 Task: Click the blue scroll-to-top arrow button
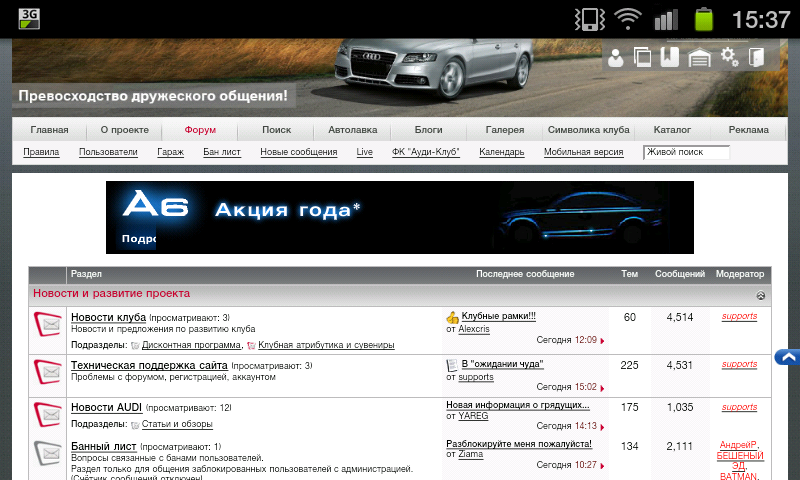point(787,357)
